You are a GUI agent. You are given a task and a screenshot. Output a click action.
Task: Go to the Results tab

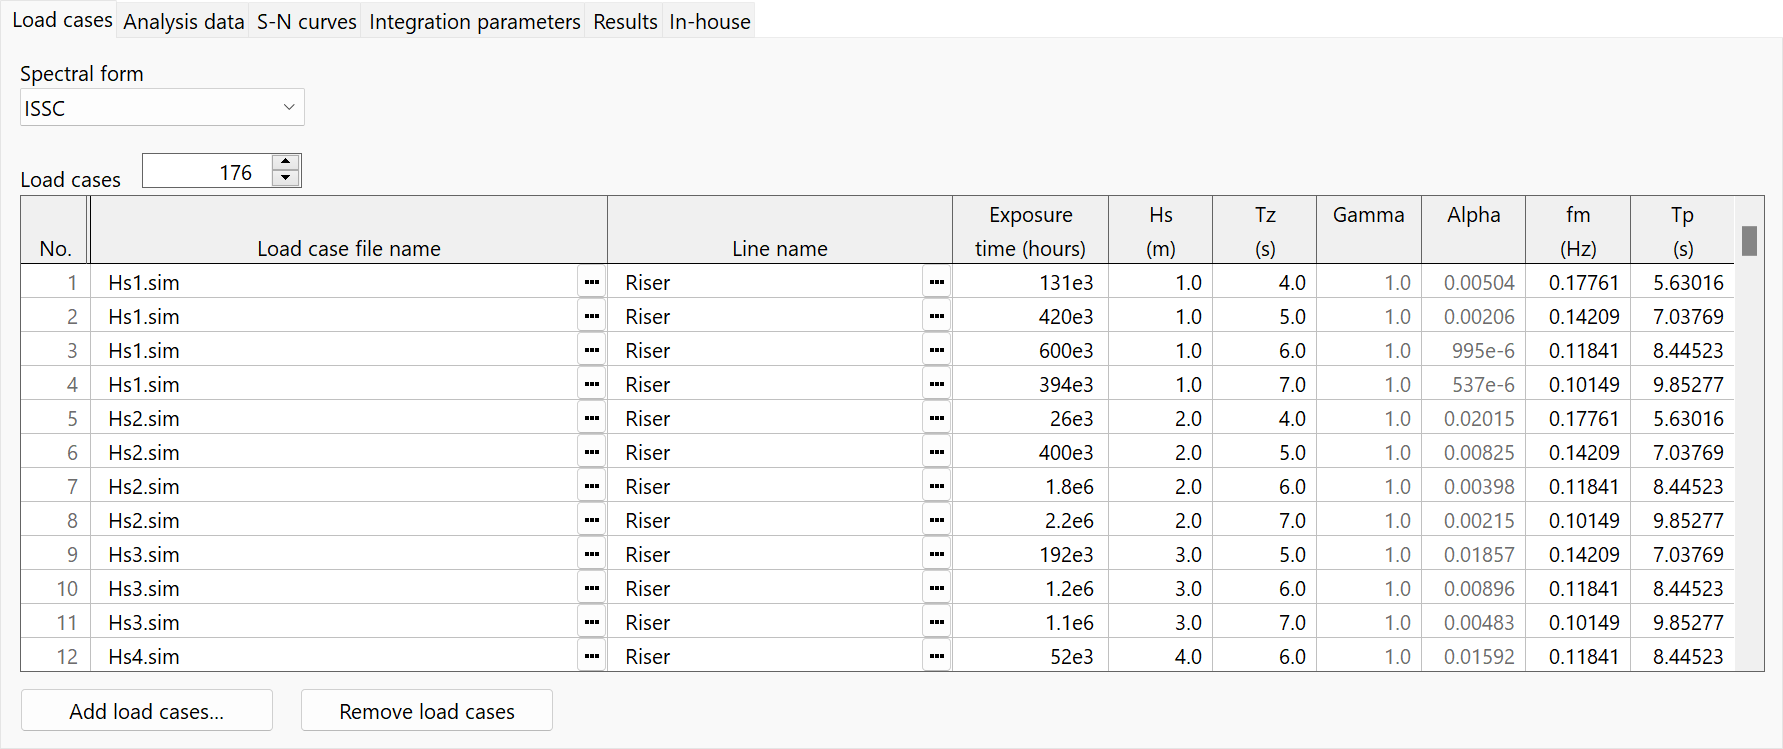pyautogui.click(x=625, y=22)
